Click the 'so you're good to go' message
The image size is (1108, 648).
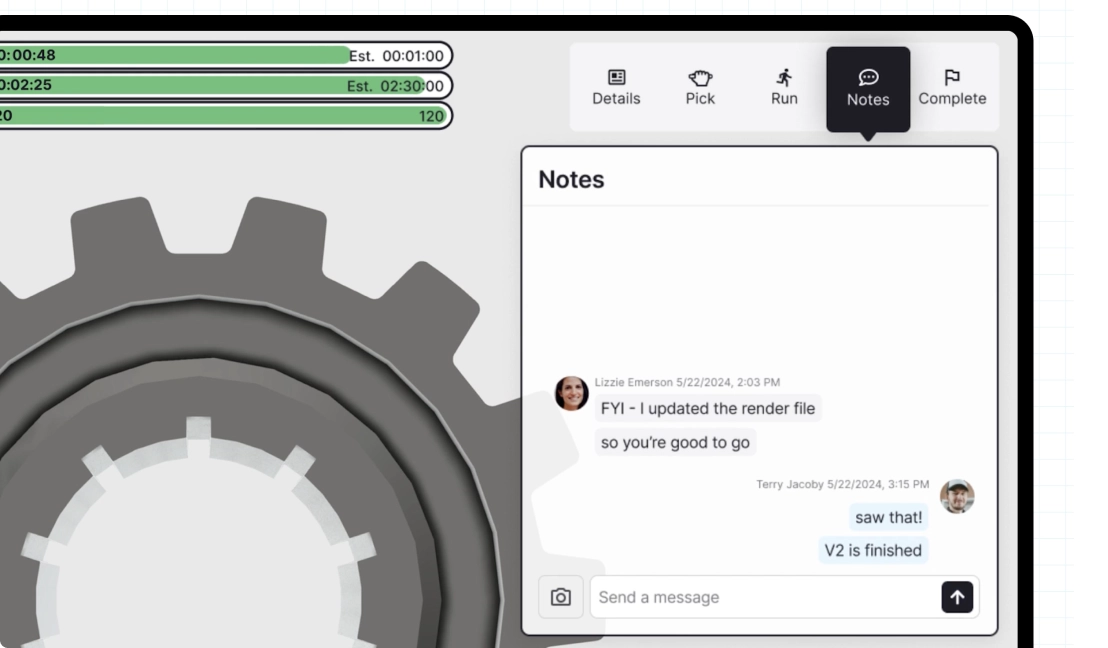[676, 442]
